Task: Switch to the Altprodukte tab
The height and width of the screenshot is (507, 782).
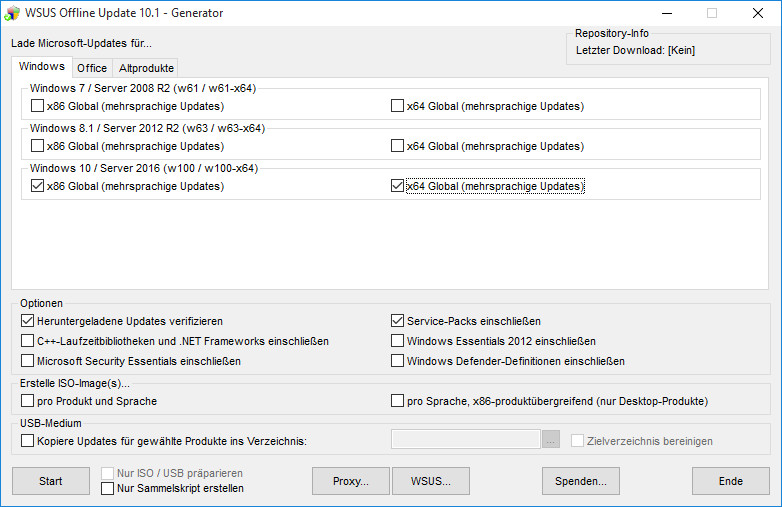Action: click(x=146, y=68)
